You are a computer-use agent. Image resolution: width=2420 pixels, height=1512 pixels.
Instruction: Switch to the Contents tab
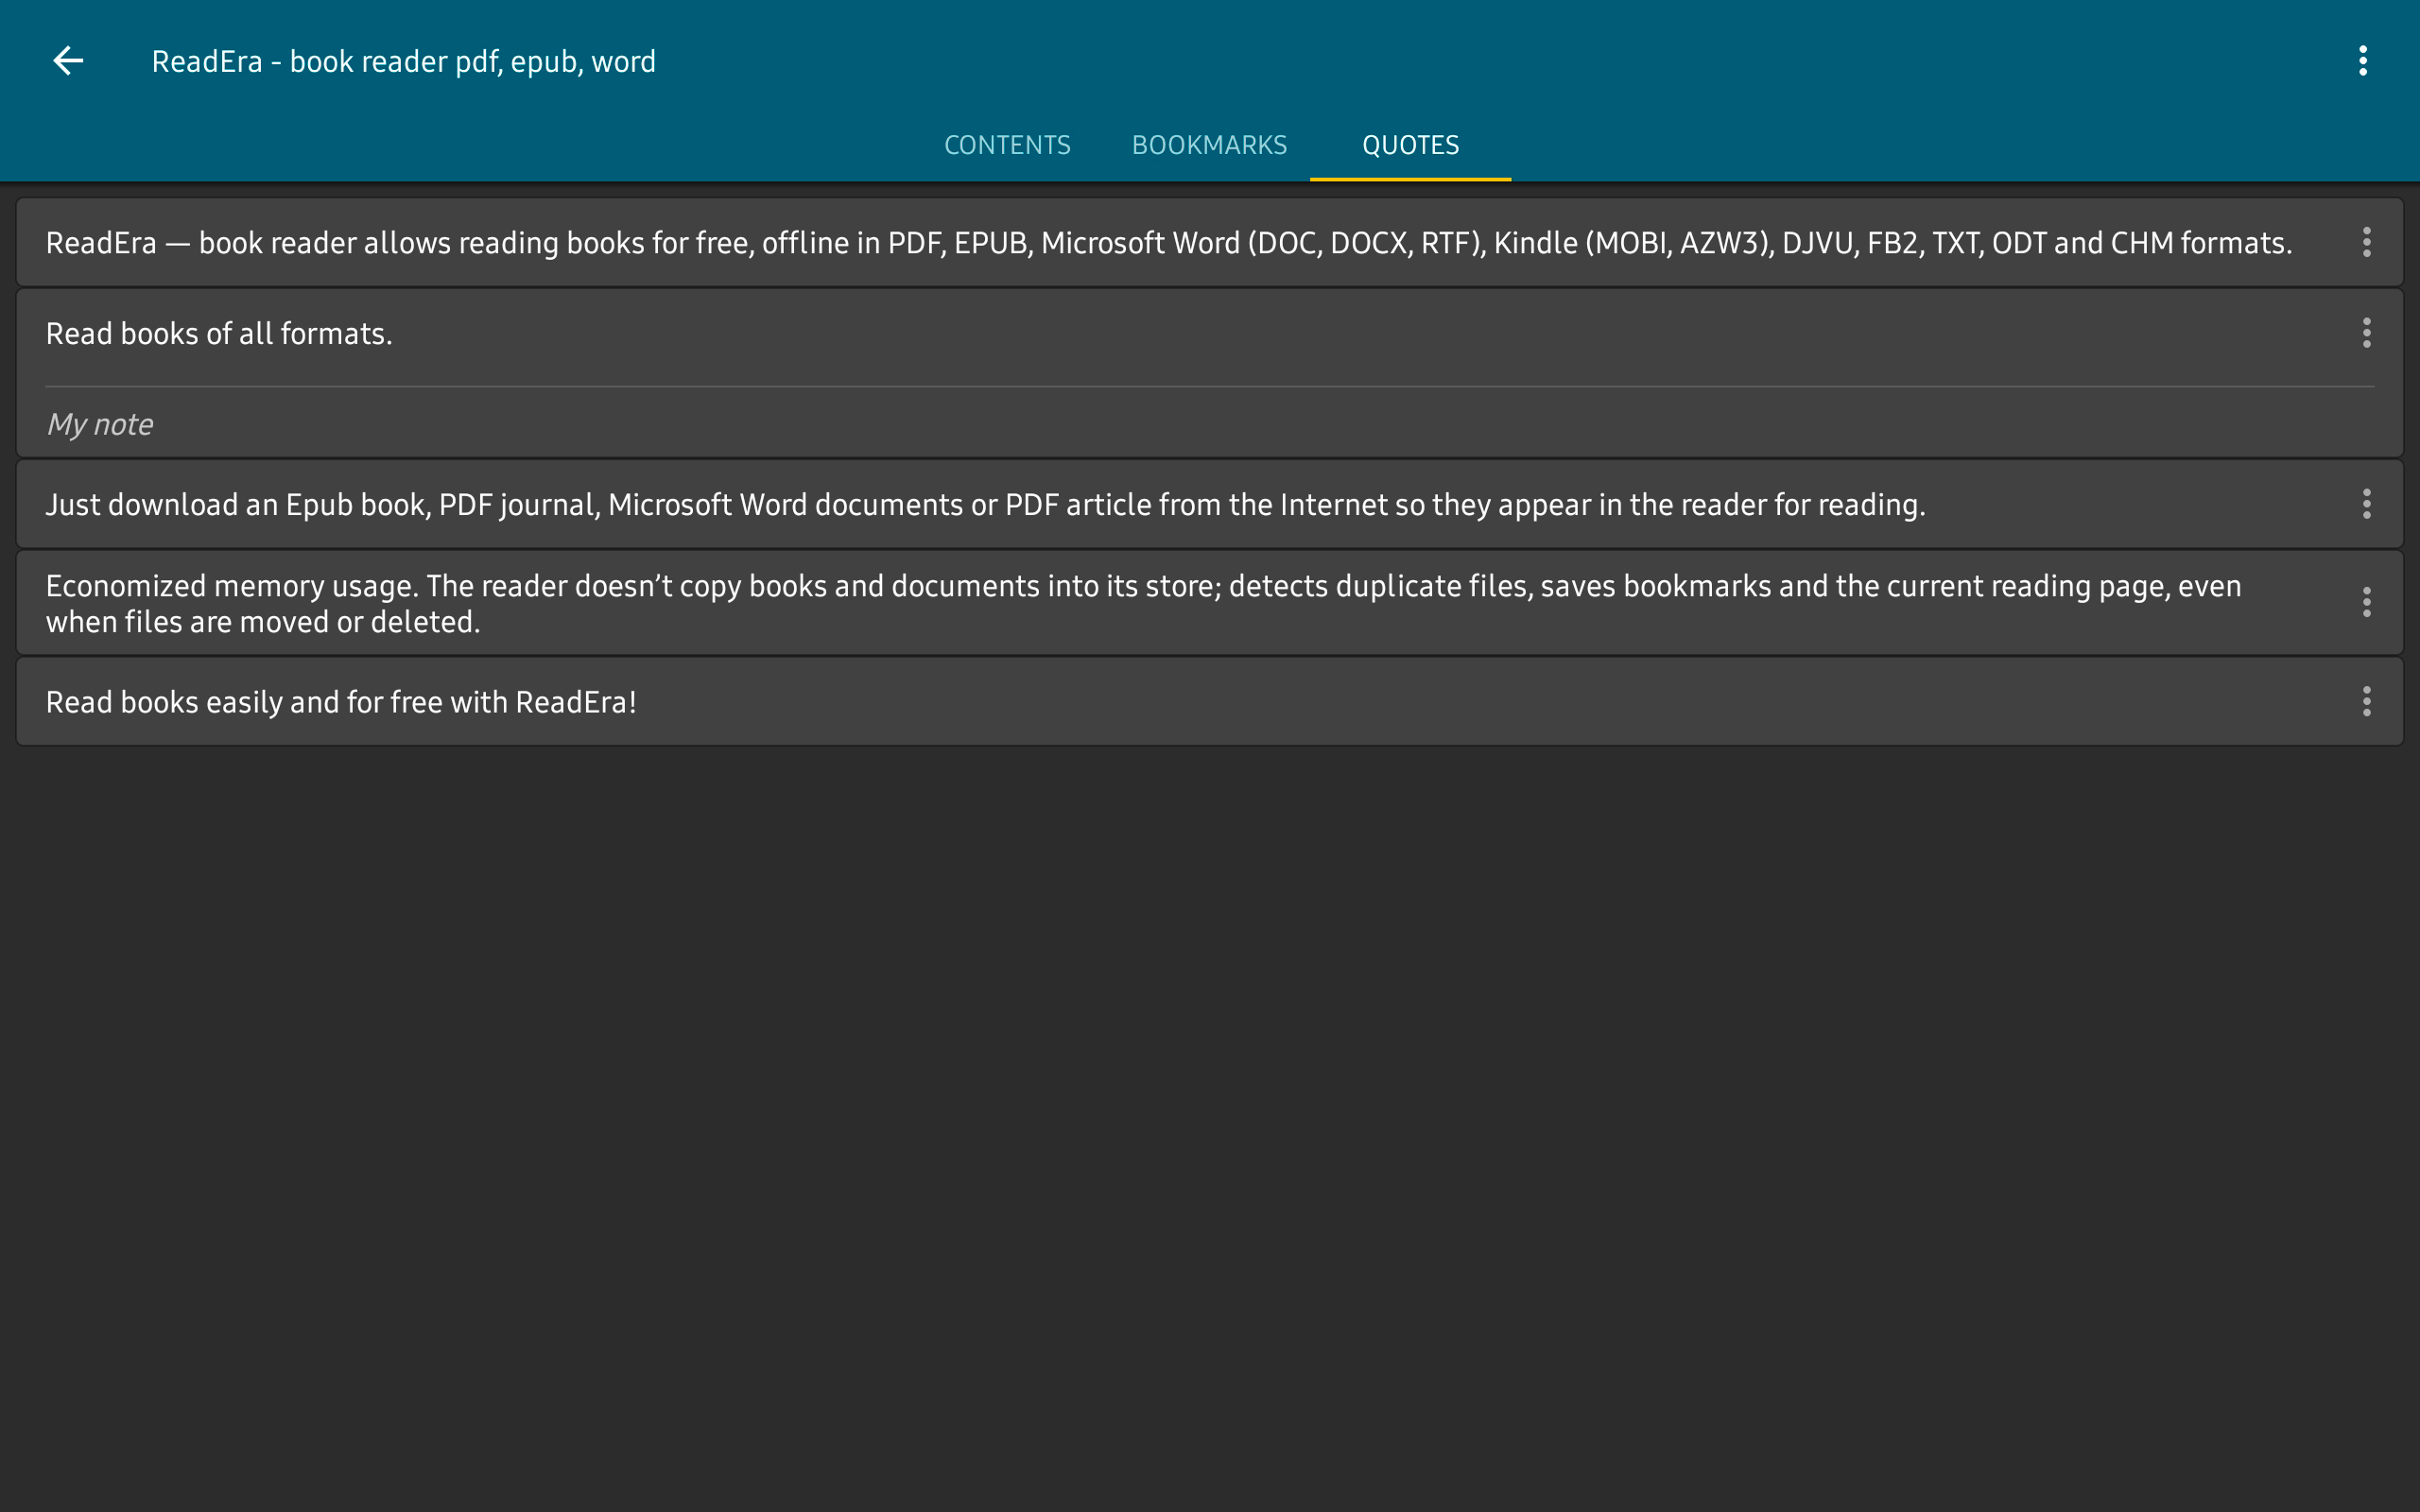(x=1007, y=145)
